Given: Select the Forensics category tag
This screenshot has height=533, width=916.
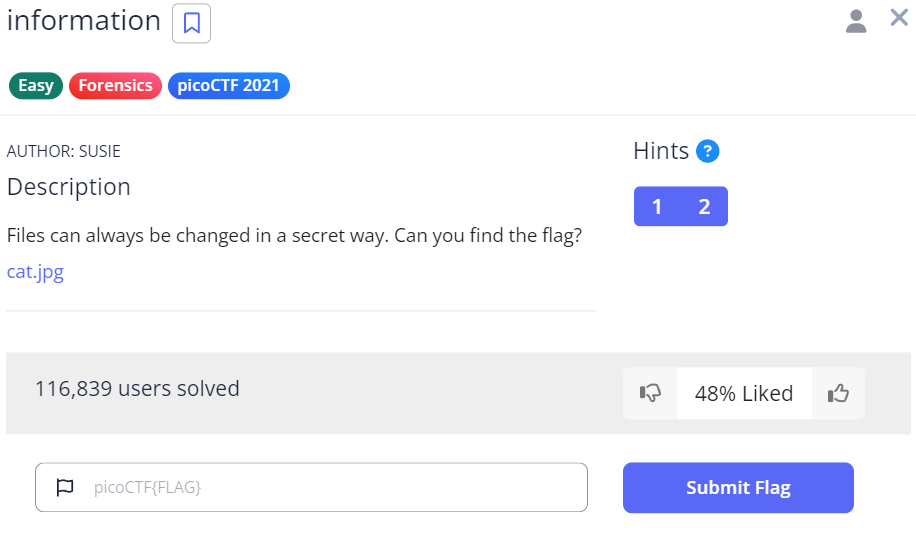Looking at the screenshot, I should (x=115, y=86).
